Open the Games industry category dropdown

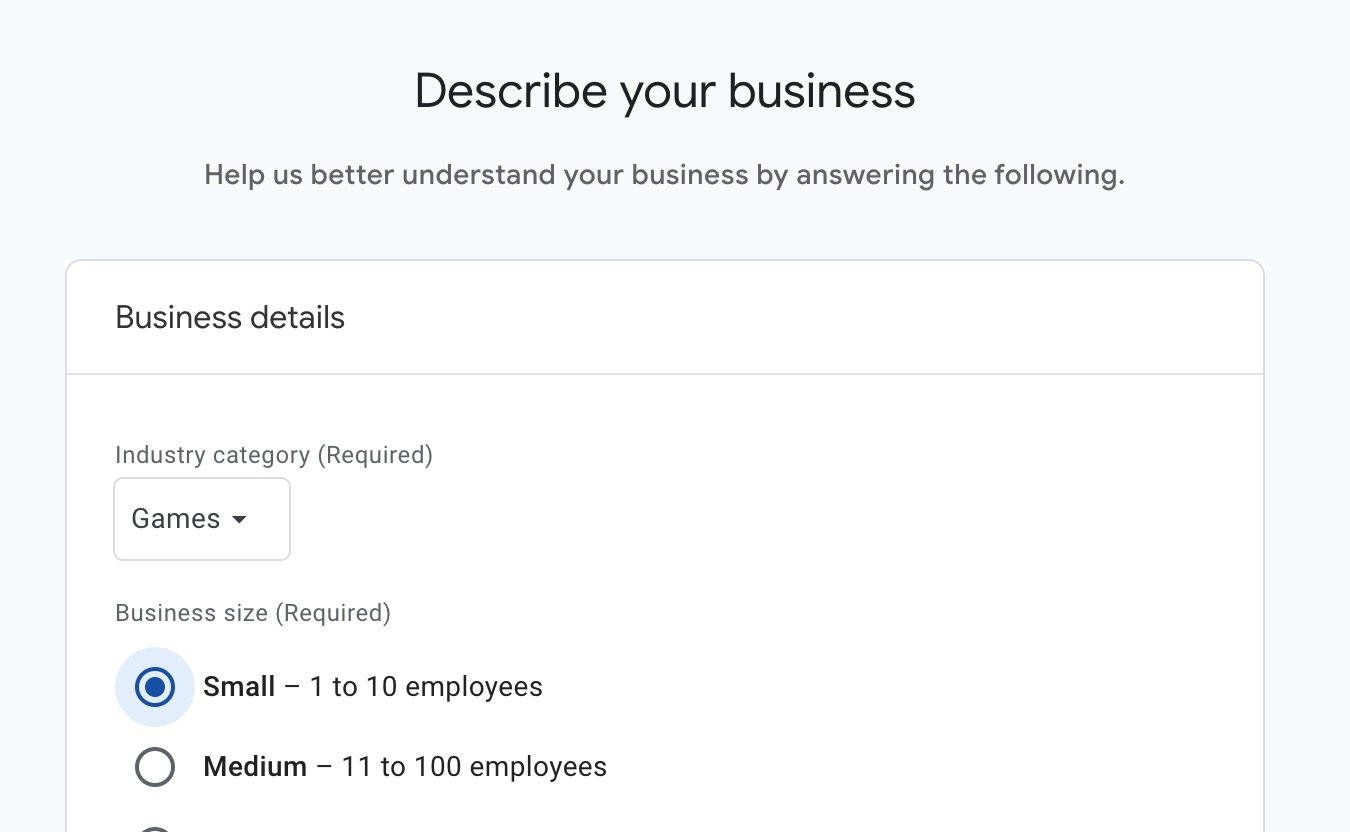[x=202, y=519]
